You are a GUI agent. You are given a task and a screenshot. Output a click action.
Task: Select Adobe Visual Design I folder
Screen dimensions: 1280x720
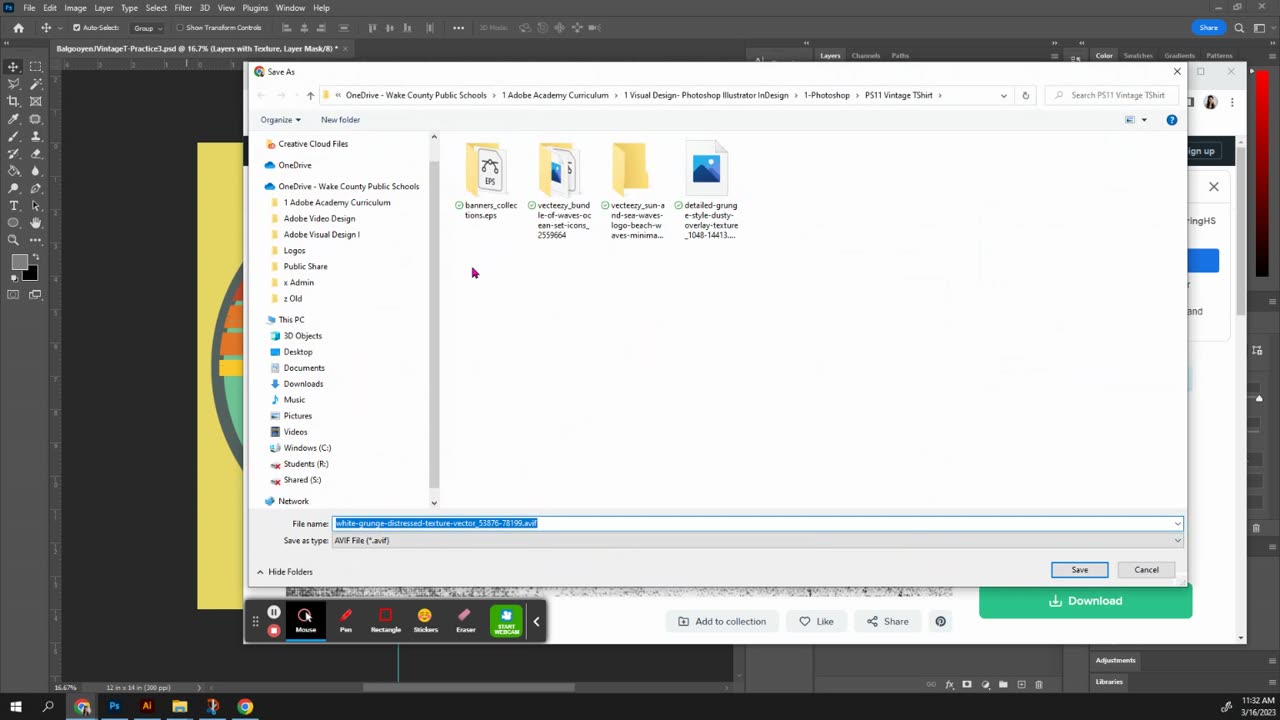pos(321,234)
